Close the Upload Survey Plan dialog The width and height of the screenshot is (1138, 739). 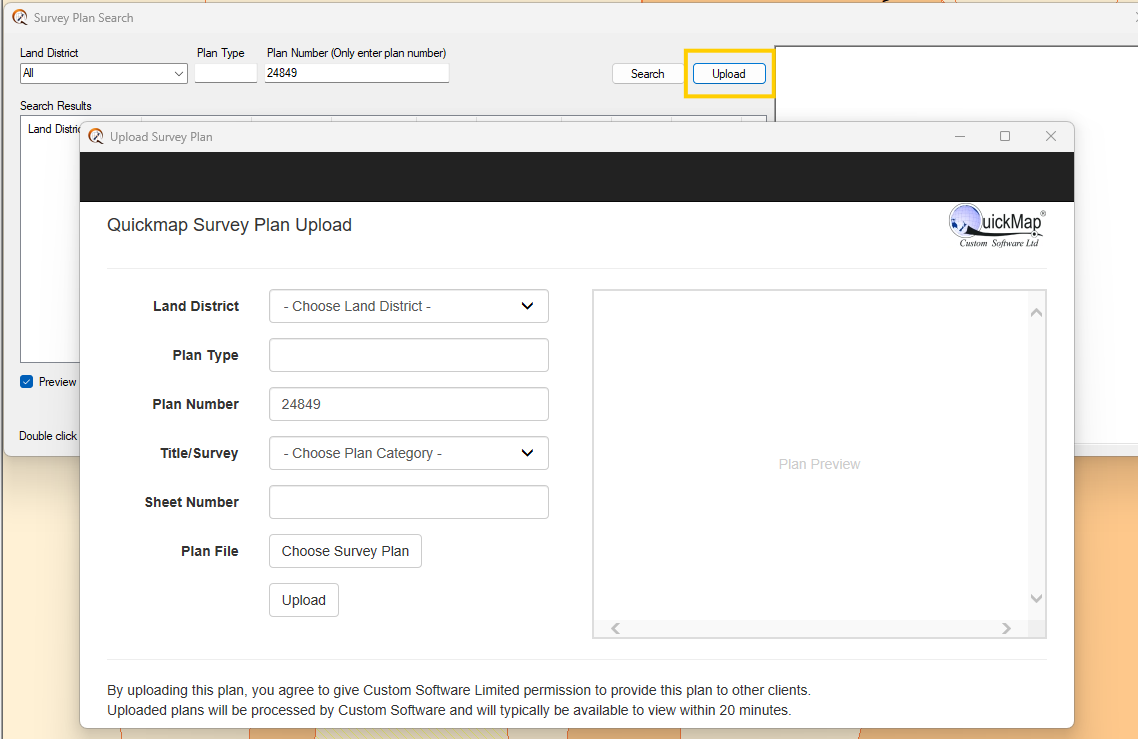click(1050, 137)
